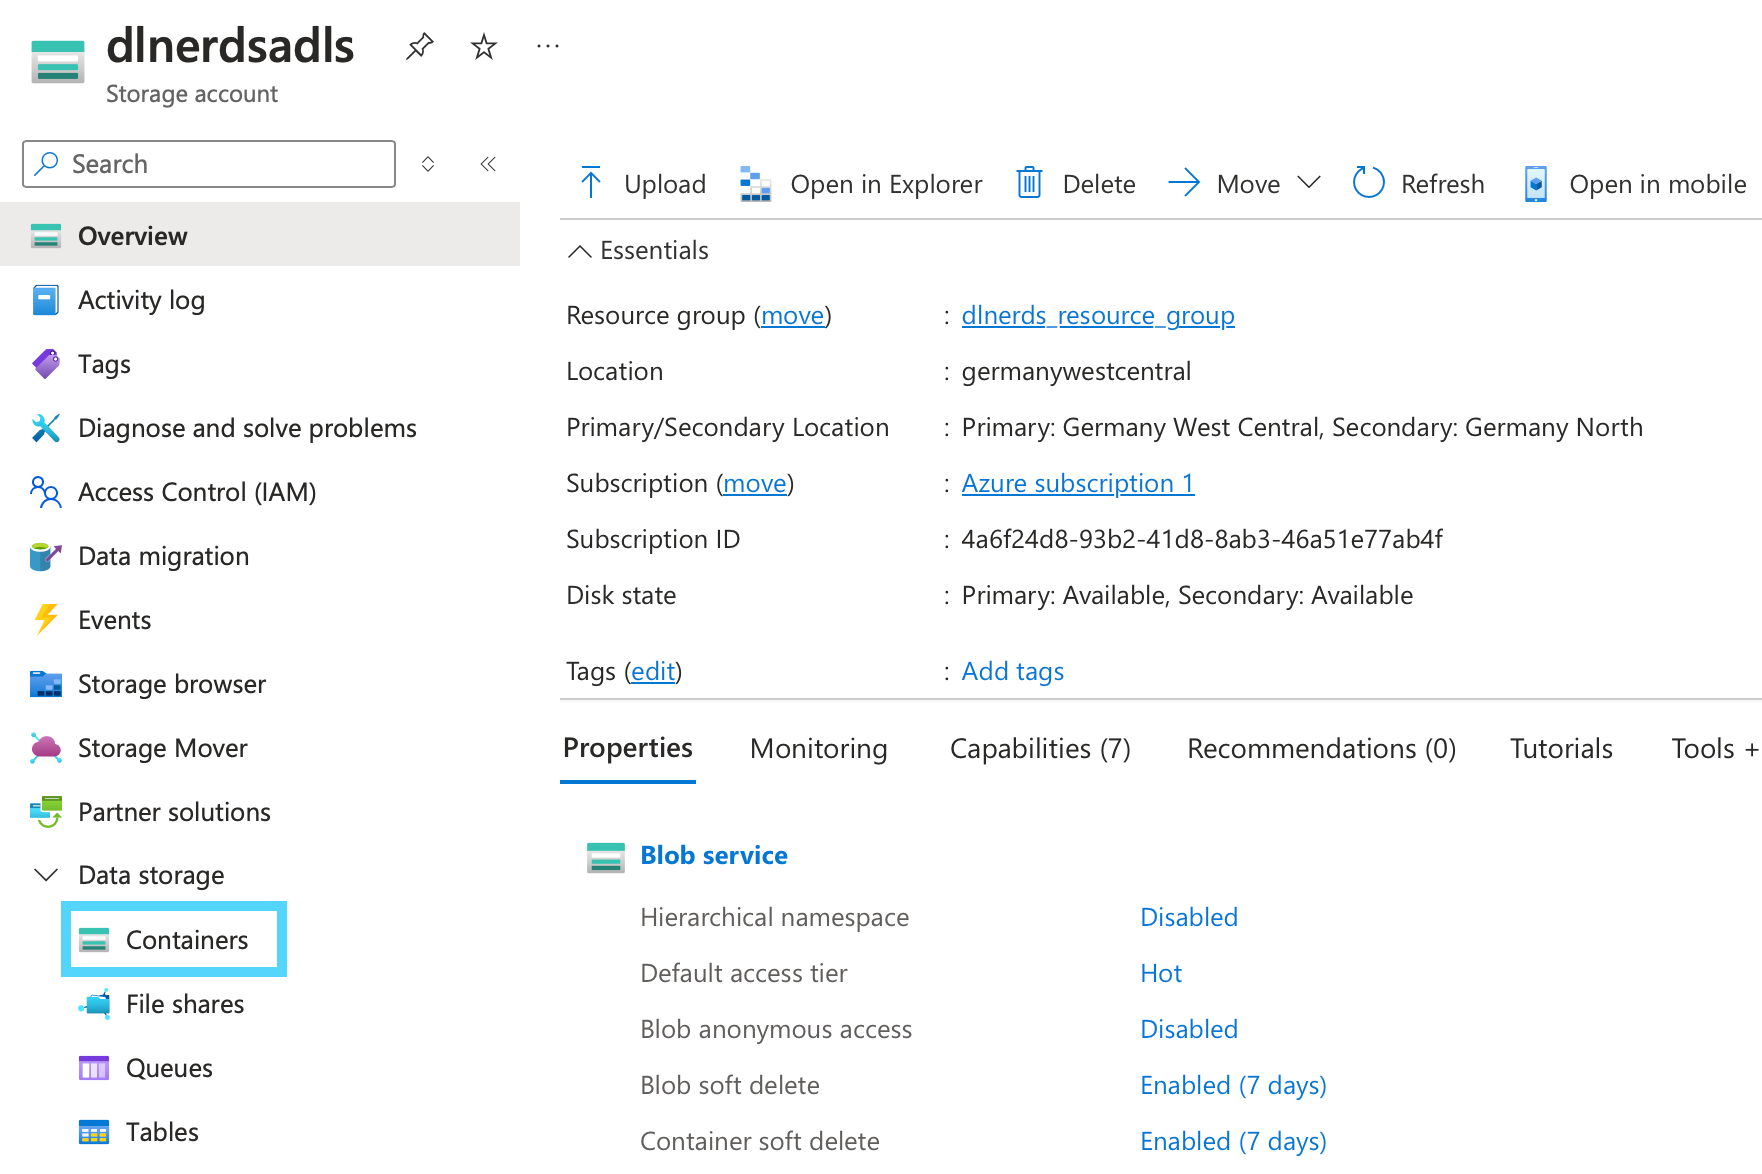Collapse the Essentials section

tap(580, 251)
